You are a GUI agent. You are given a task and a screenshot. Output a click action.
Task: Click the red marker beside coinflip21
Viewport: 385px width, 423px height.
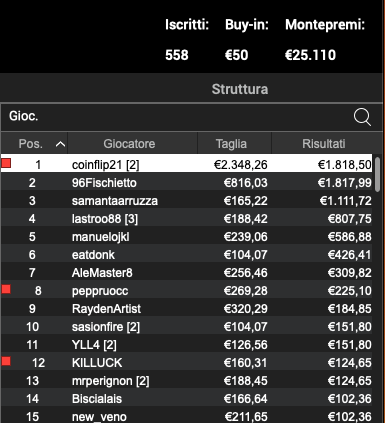tap(6, 163)
